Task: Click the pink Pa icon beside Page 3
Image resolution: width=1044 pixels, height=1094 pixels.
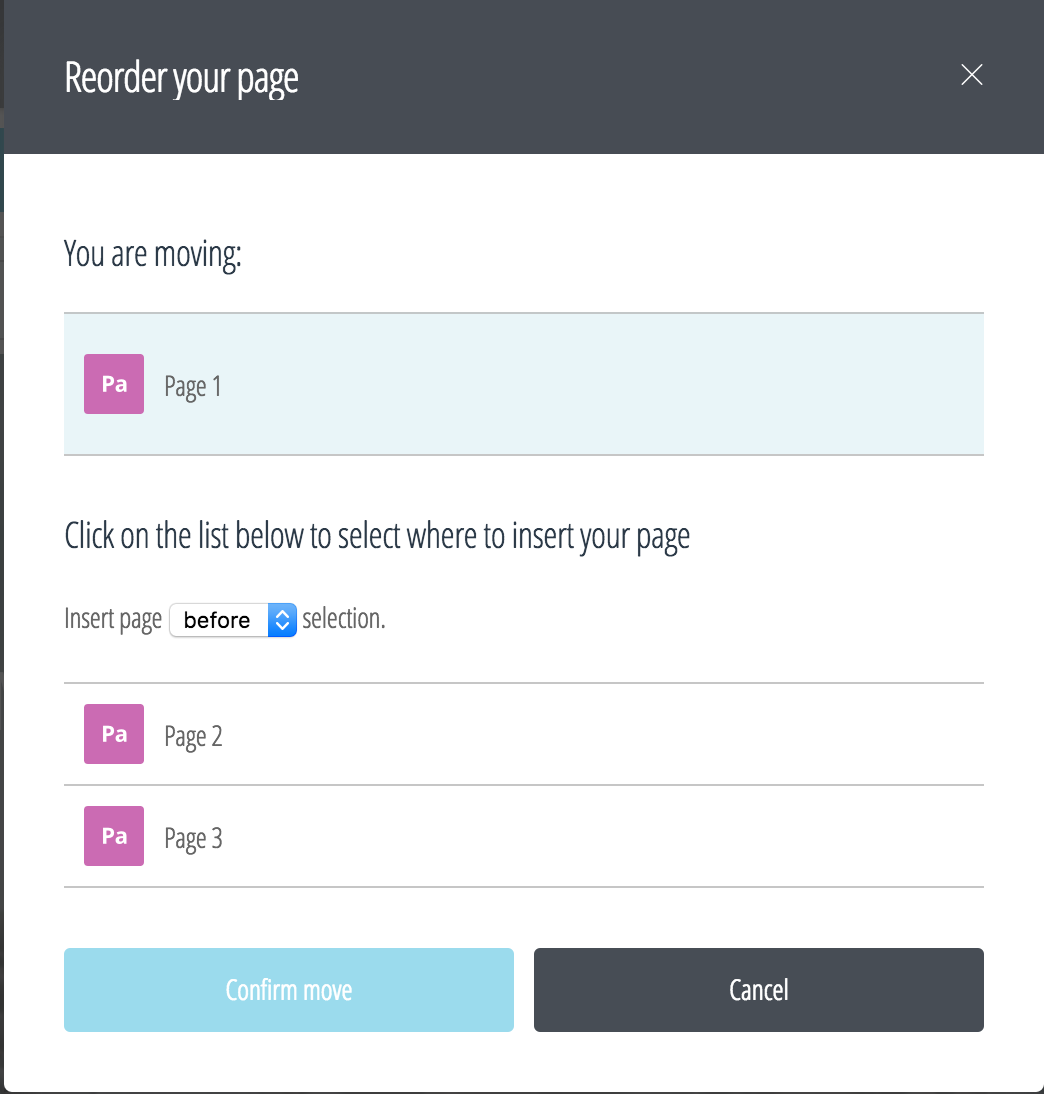Action: coord(114,836)
